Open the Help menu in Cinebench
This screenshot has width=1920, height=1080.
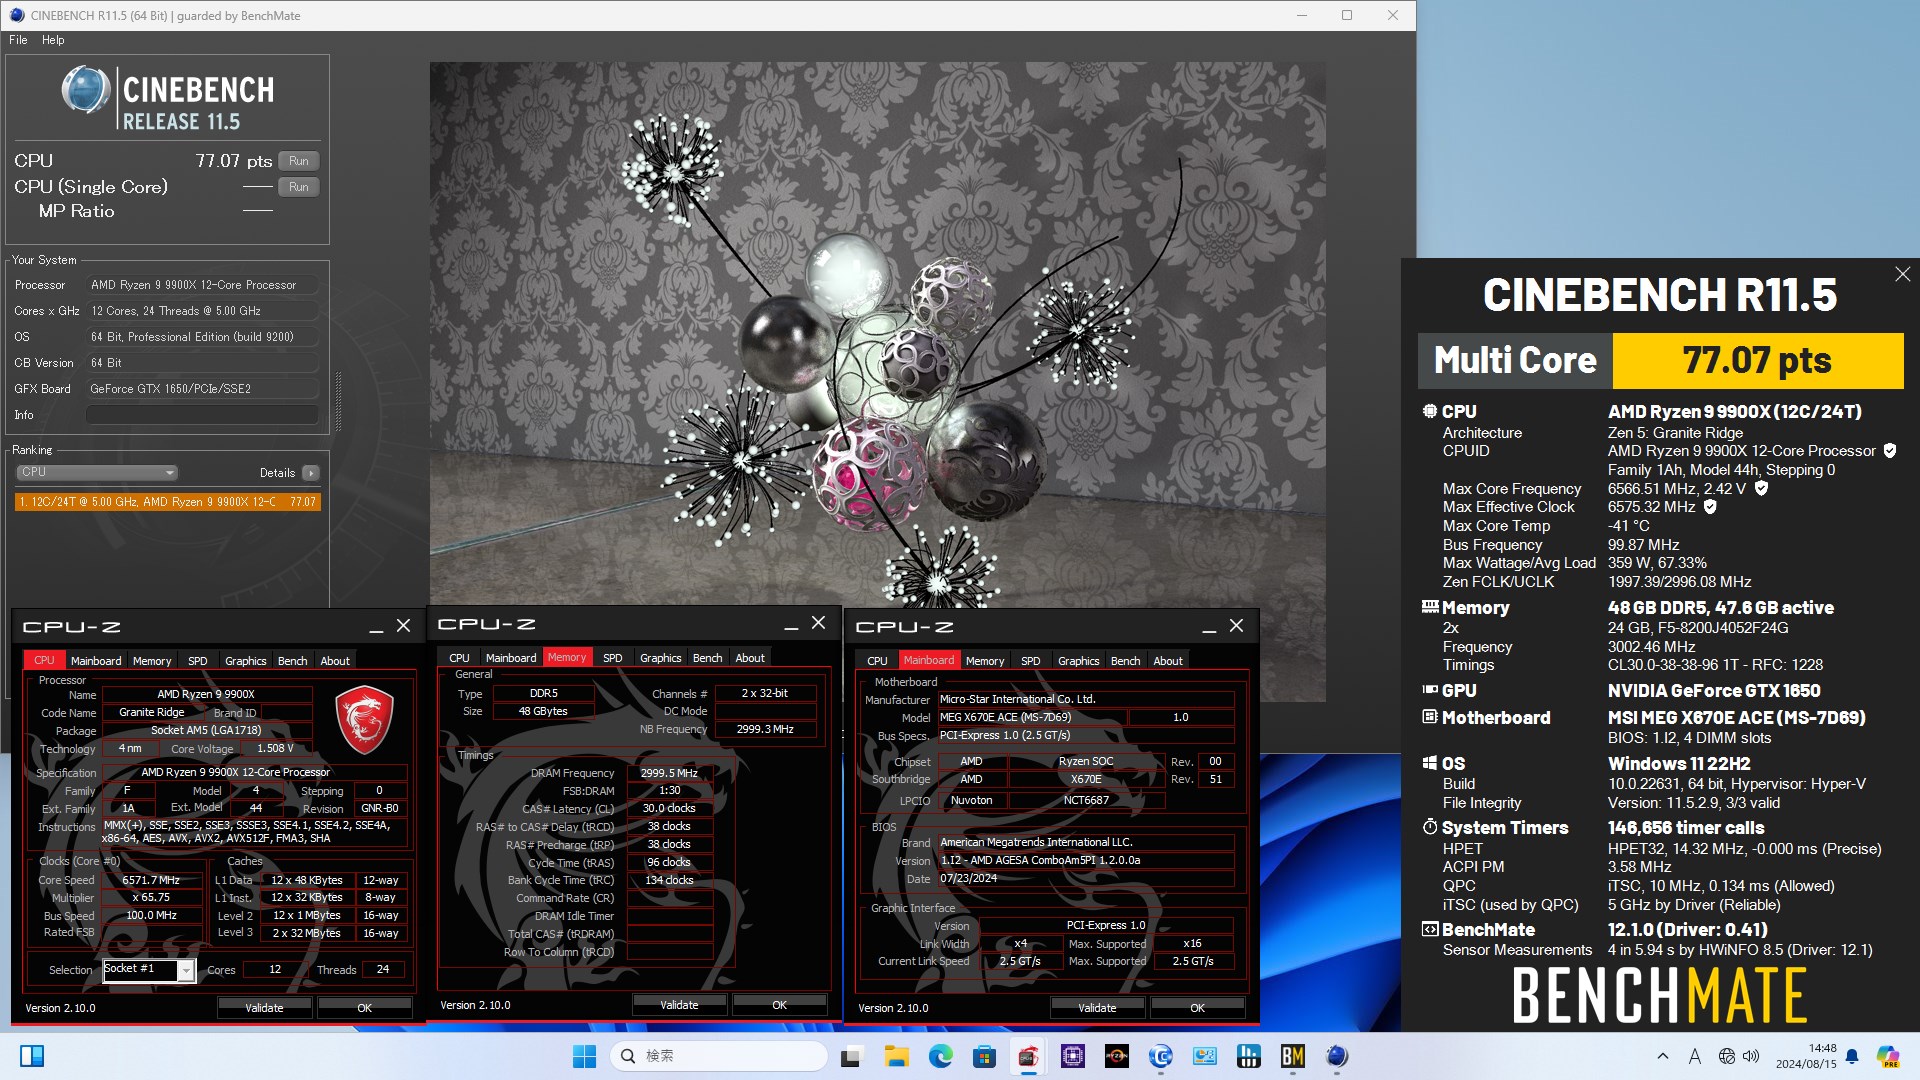tap(53, 40)
